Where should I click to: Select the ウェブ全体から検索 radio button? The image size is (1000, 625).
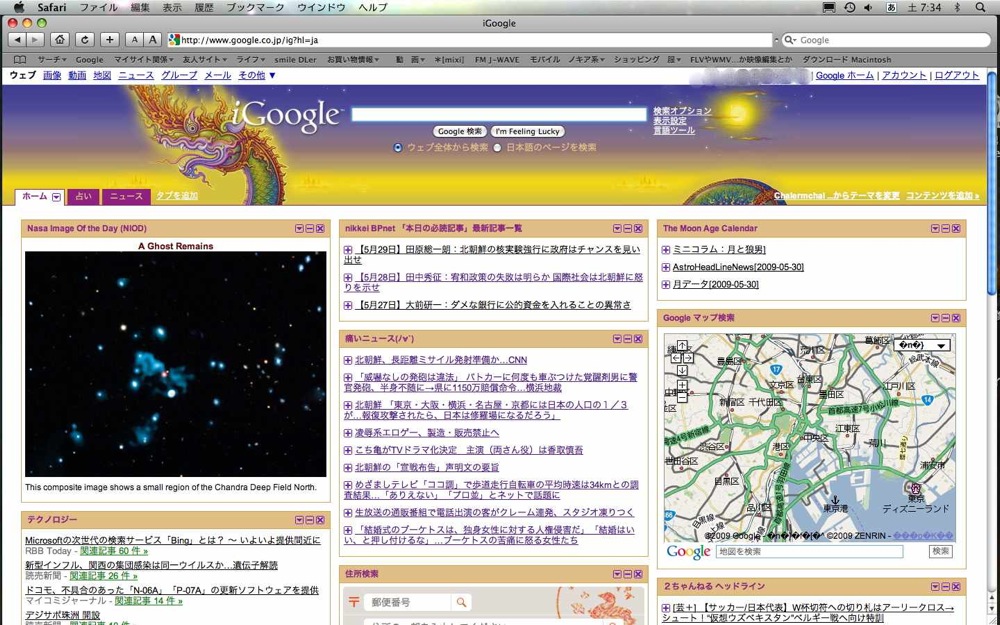coord(398,147)
